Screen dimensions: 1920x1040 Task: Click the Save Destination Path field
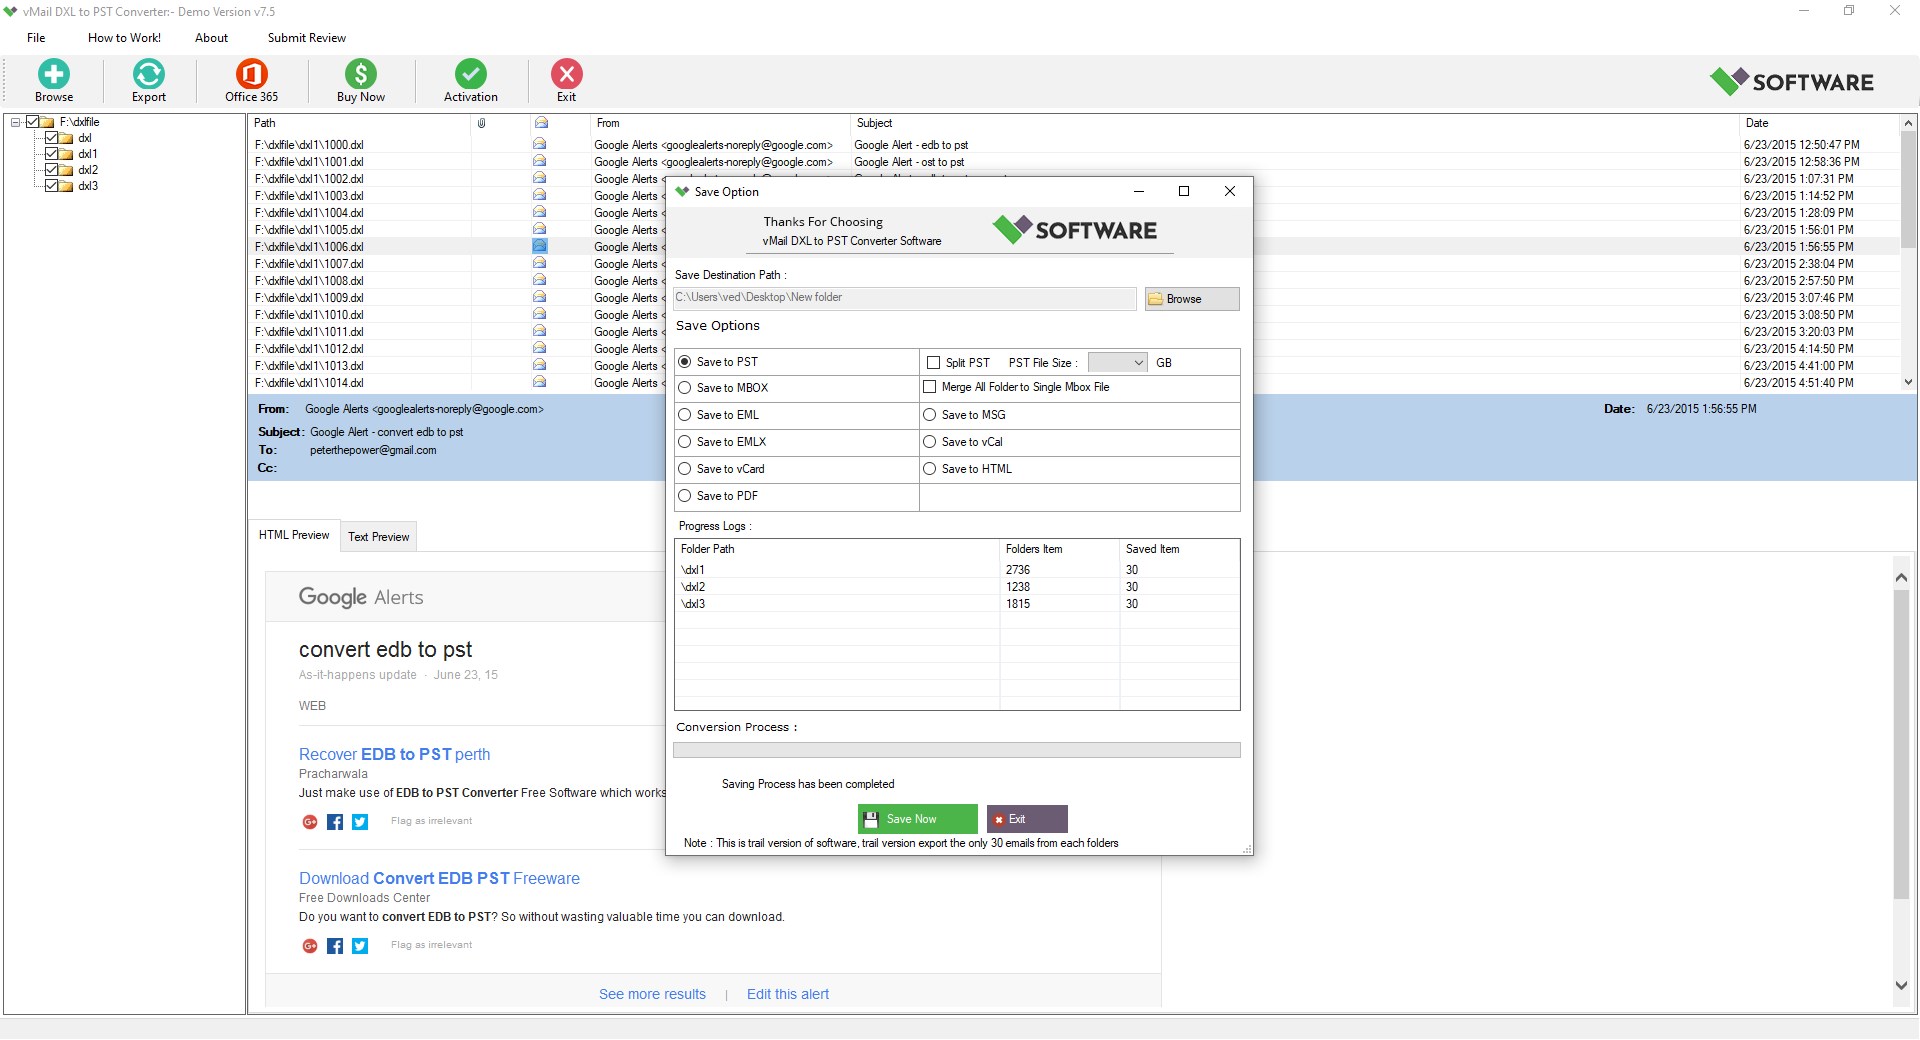[x=905, y=298]
